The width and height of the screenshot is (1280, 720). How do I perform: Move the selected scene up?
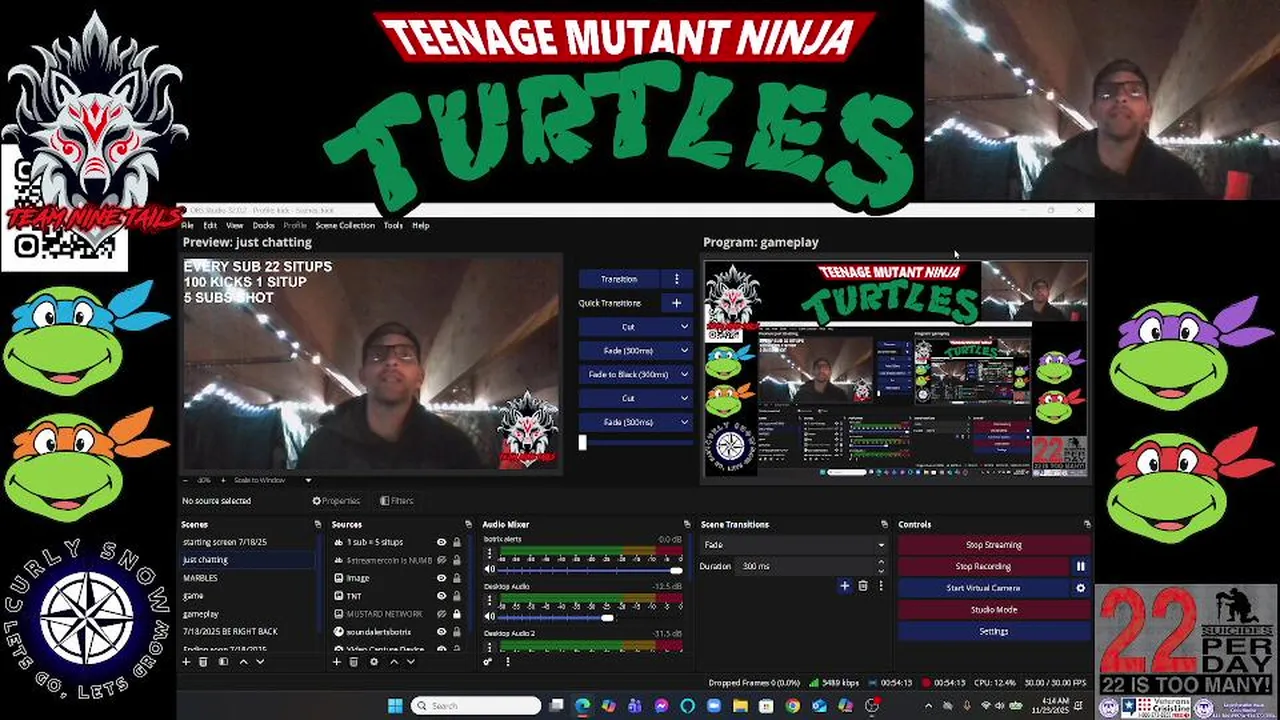click(242, 661)
